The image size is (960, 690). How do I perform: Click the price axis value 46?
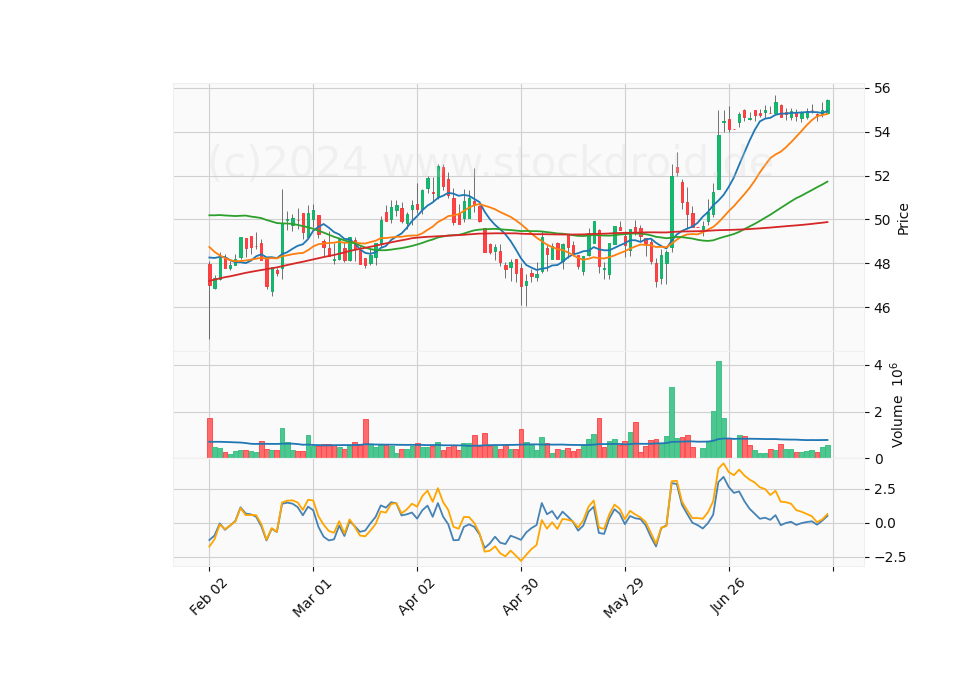[882, 308]
